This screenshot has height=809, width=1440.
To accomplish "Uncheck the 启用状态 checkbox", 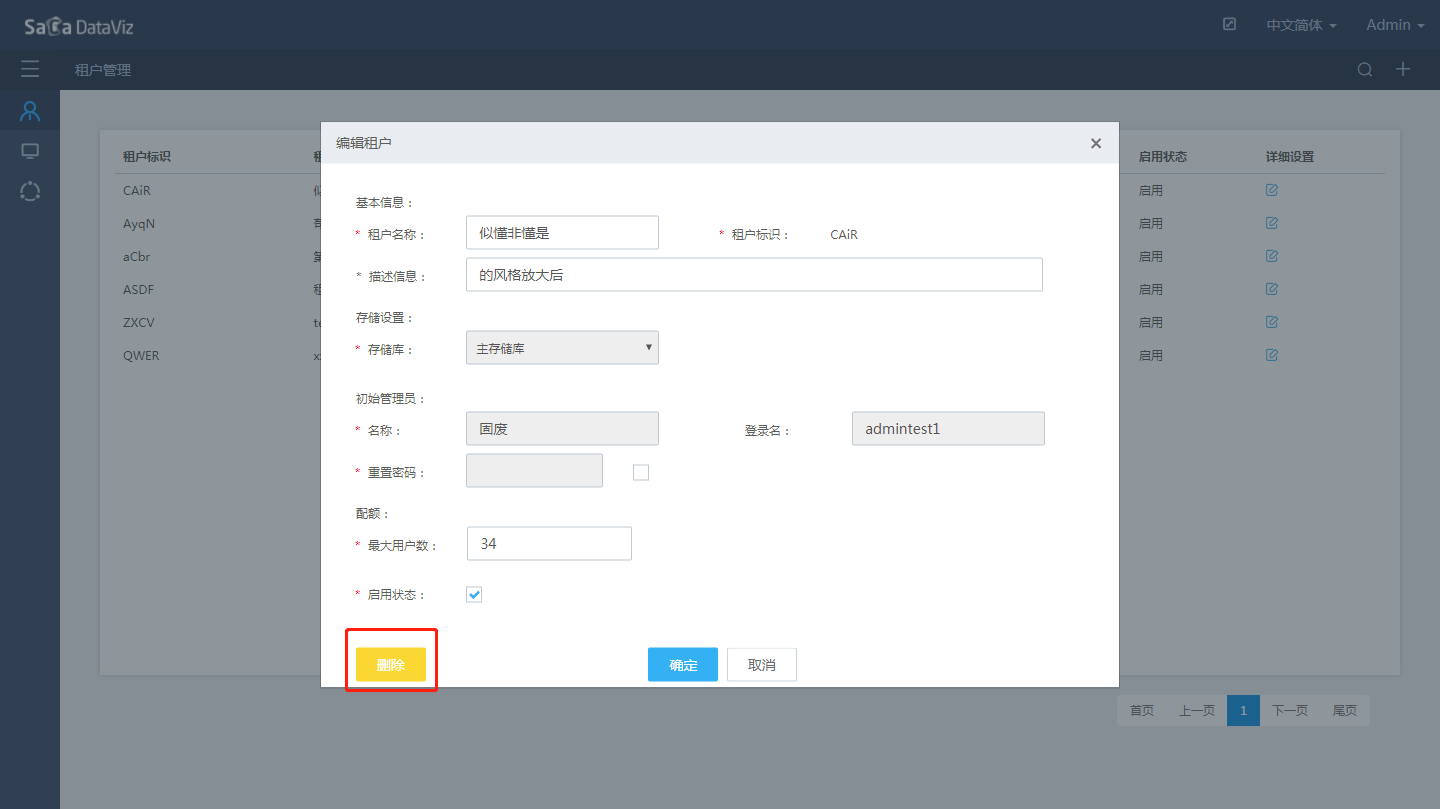I will [474, 595].
